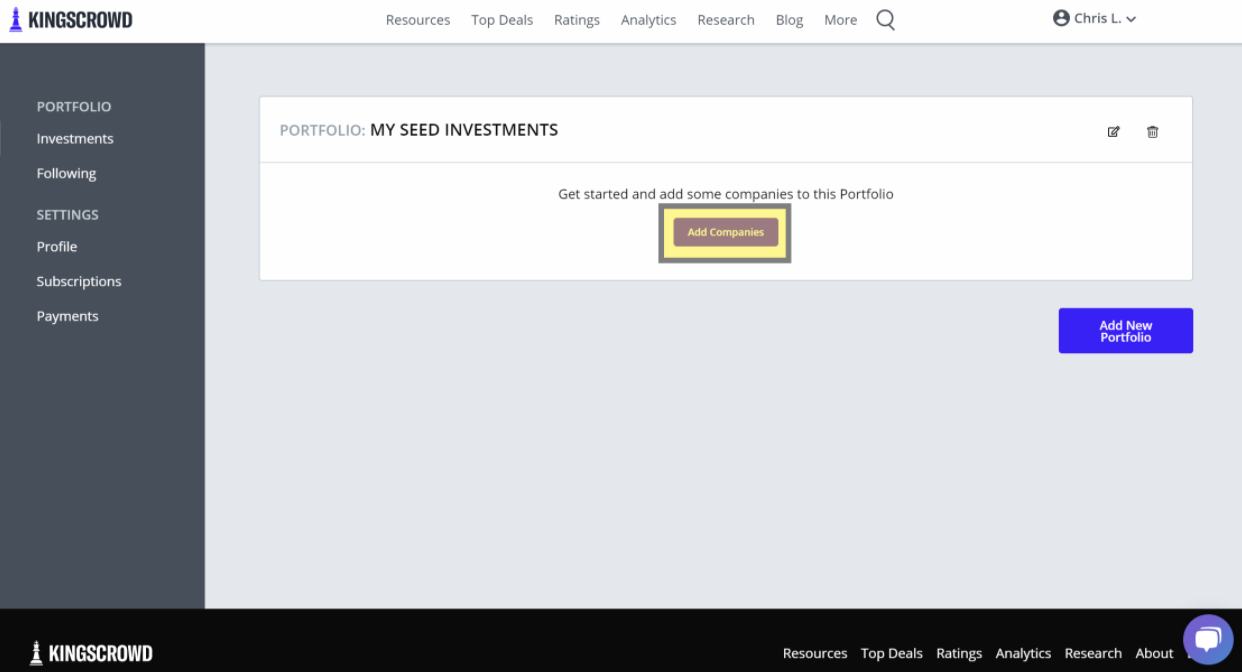Screen dimensions: 1242x672
Task: Open Research in the top navigation
Action: (x=726, y=20)
